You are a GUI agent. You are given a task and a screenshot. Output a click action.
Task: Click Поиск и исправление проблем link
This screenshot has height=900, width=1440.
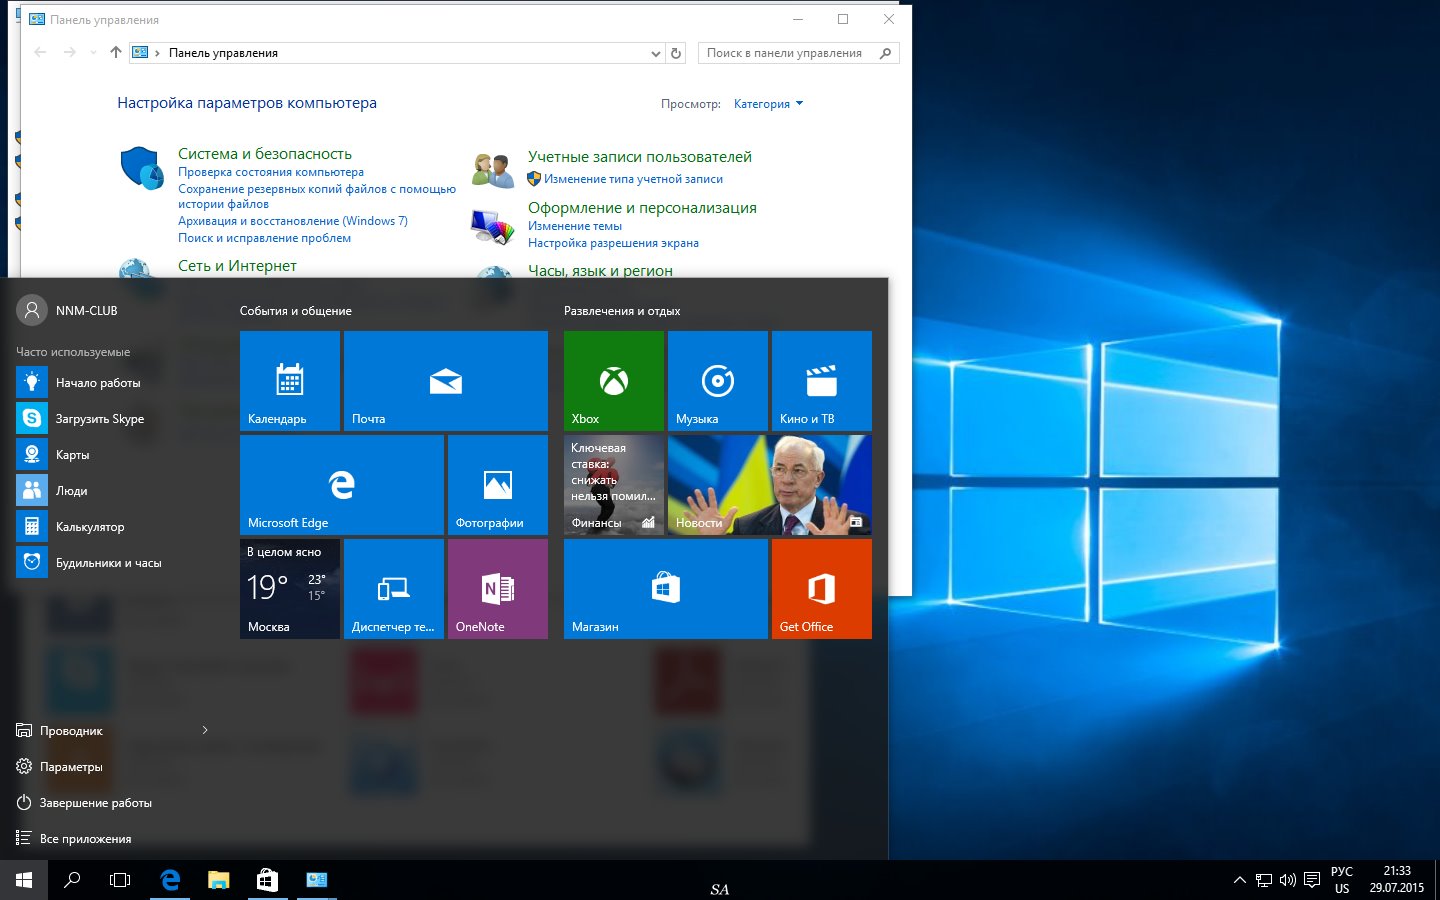pyautogui.click(x=264, y=238)
